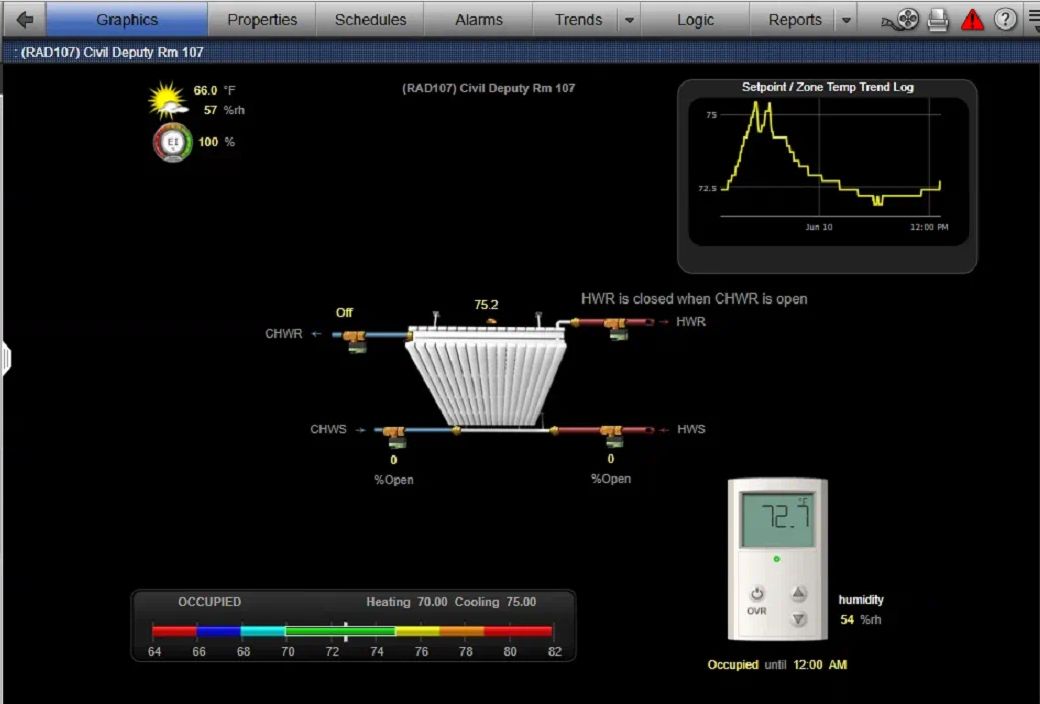Click the printer icon in toolbar
Image resolution: width=1040 pixels, height=704 pixels.
[938, 19]
